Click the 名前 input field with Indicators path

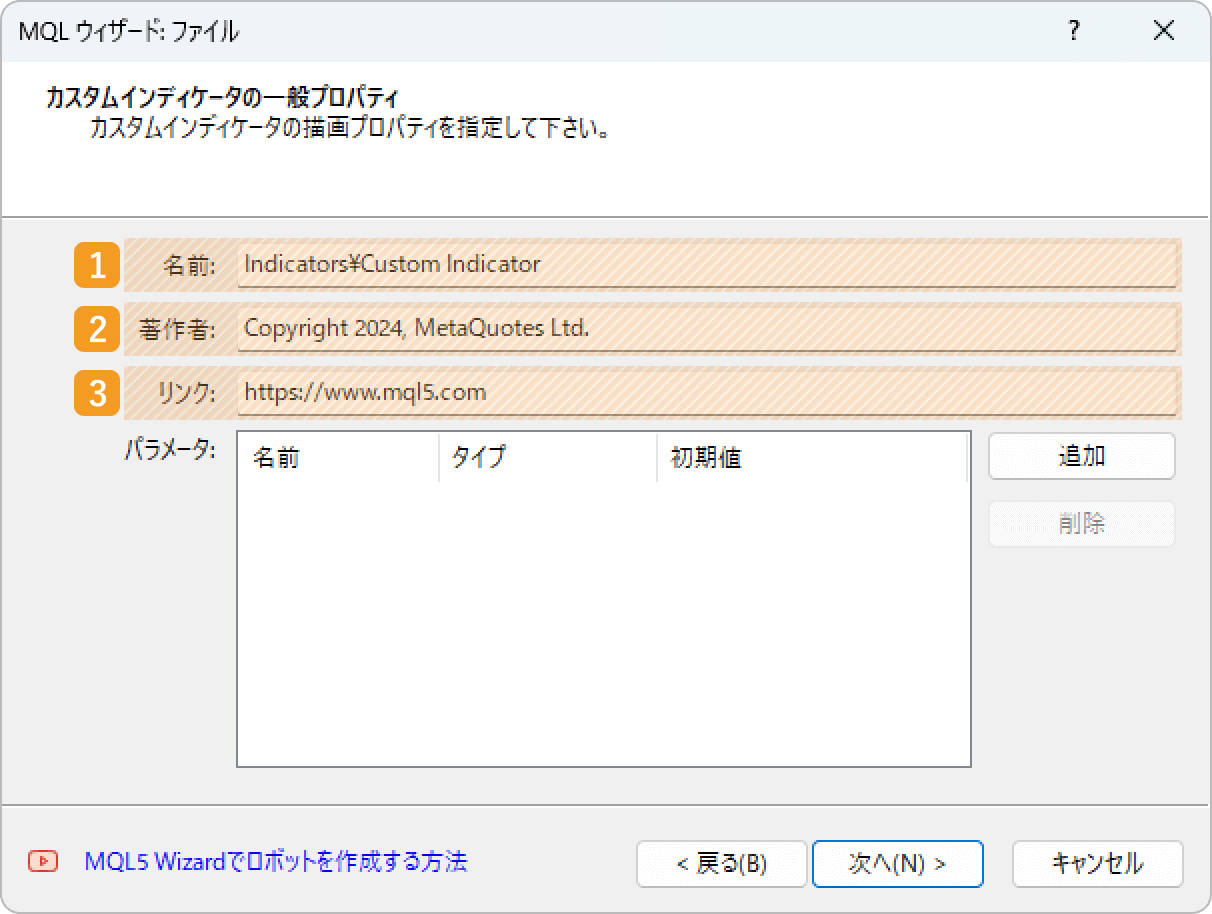(x=707, y=265)
